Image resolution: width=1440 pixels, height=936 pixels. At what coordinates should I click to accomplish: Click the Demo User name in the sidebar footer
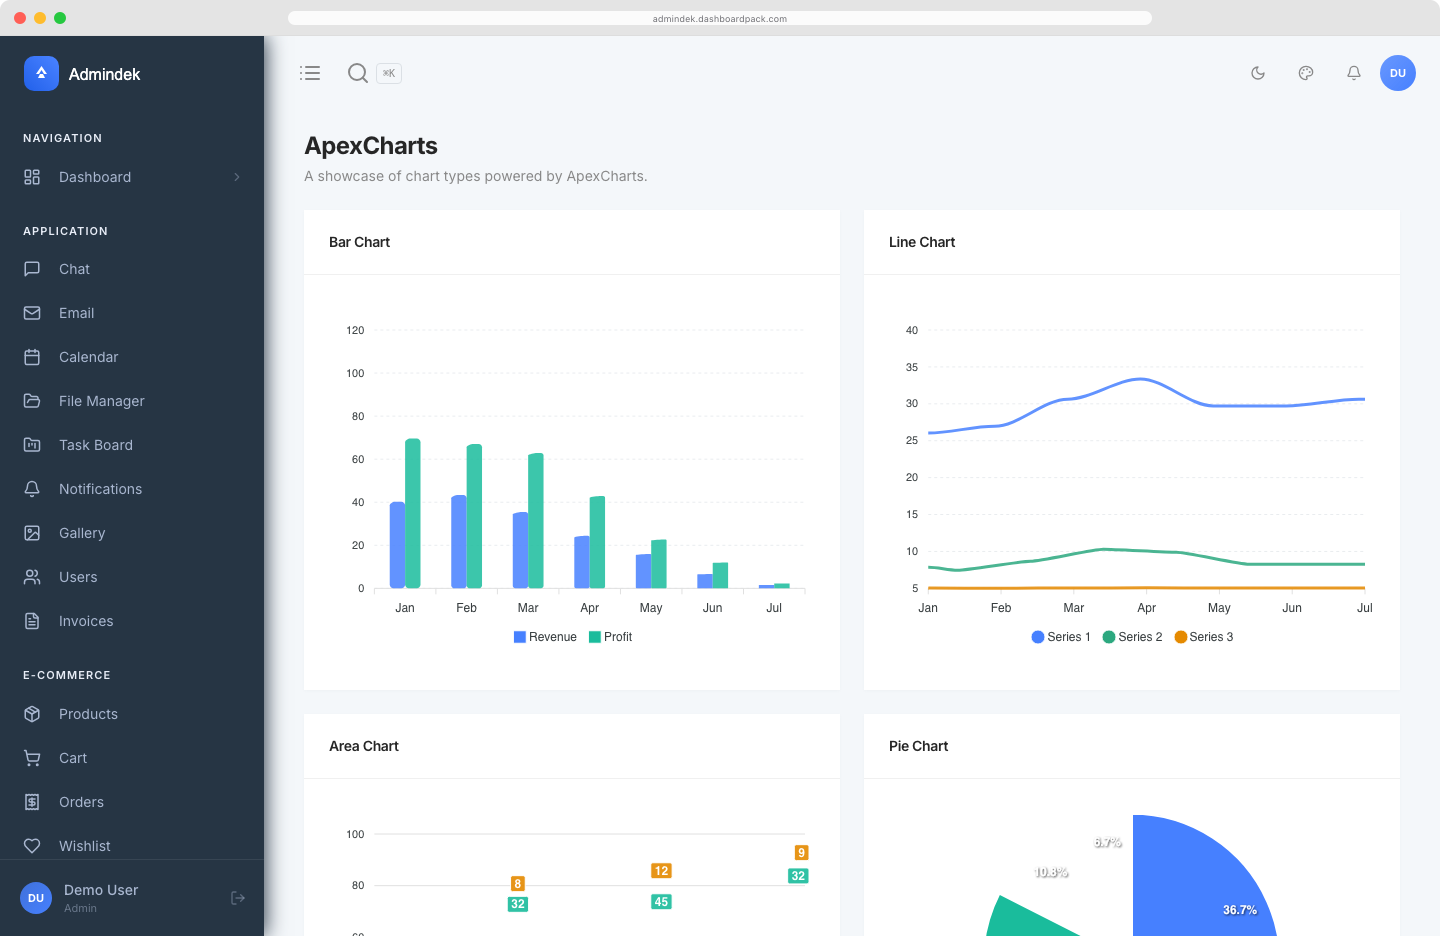[101, 890]
